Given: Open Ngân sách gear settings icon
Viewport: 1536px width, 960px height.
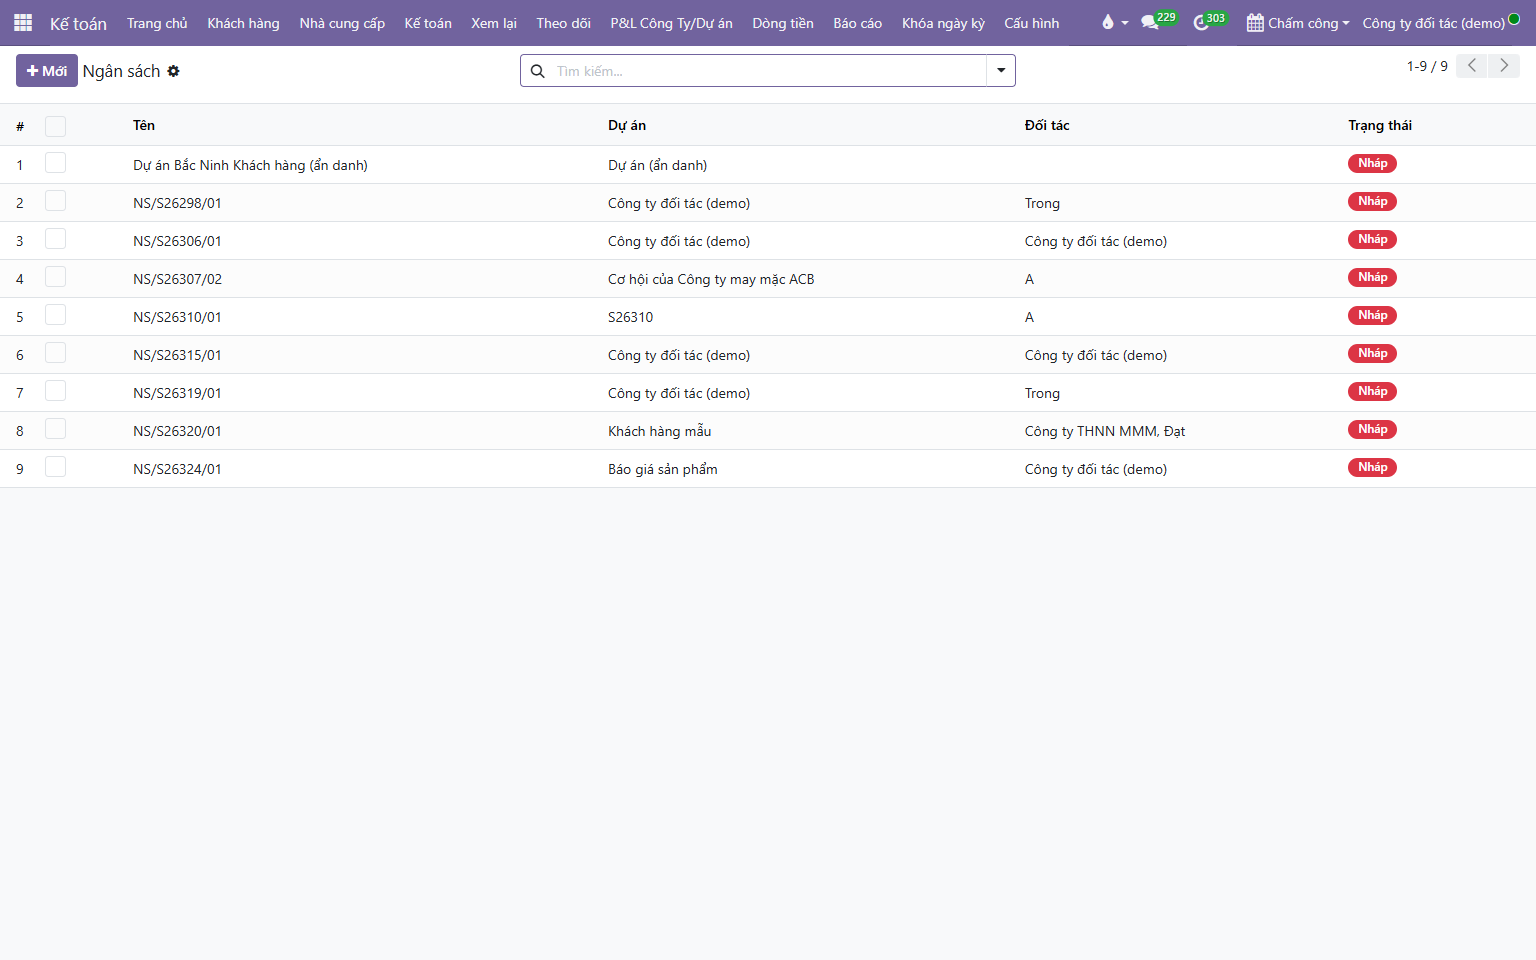Looking at the screenshot, I should 173,71.
